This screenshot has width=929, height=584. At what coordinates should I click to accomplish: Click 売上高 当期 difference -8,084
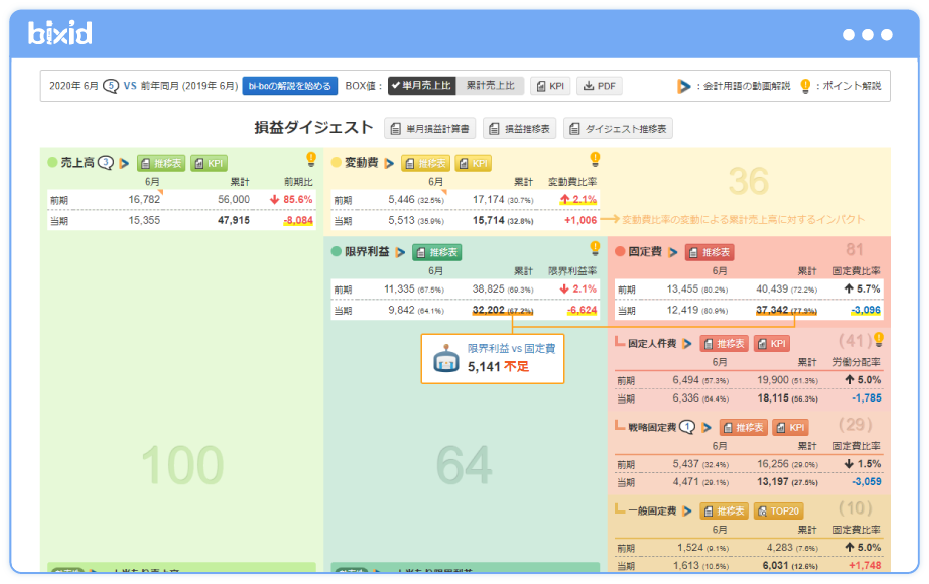click(298, 220)
